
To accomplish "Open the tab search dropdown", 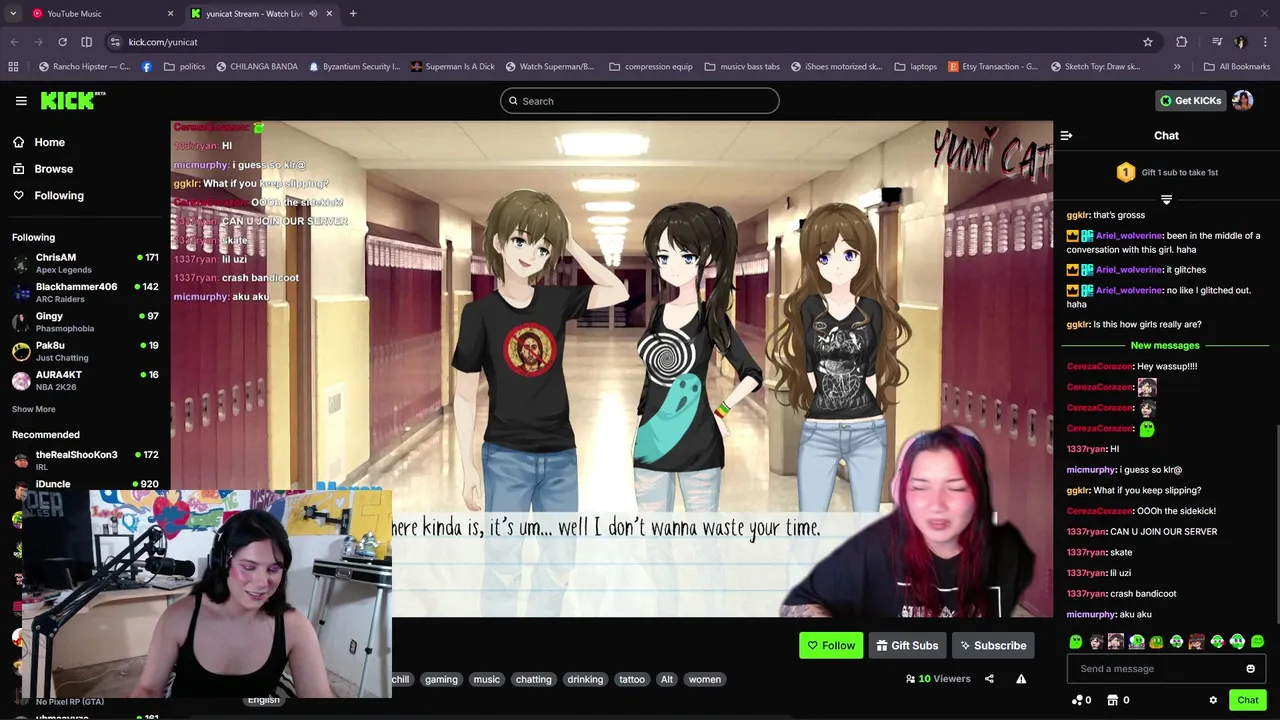I will [13, 14].
